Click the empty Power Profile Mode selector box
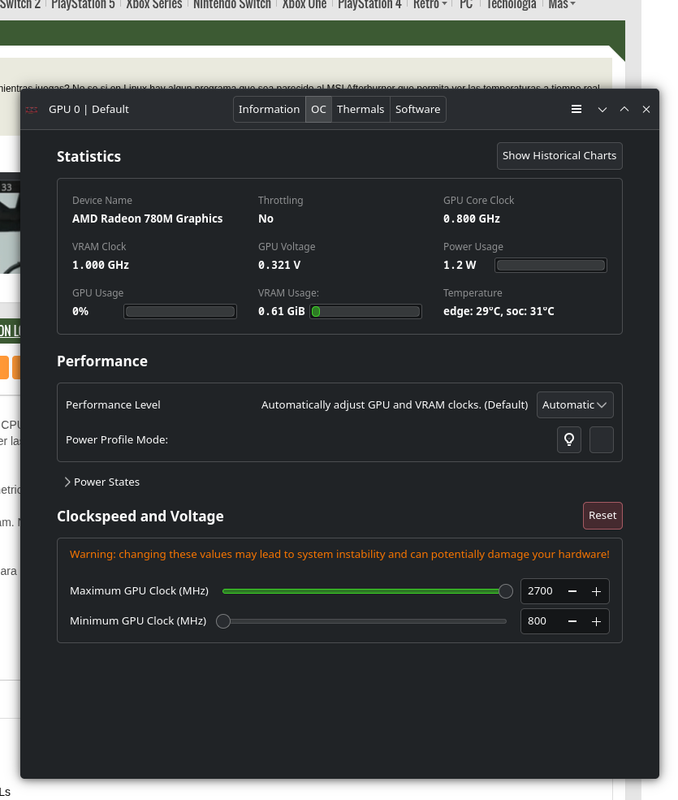Viewport: 678px width, 800px height. (x=601, y=439)
